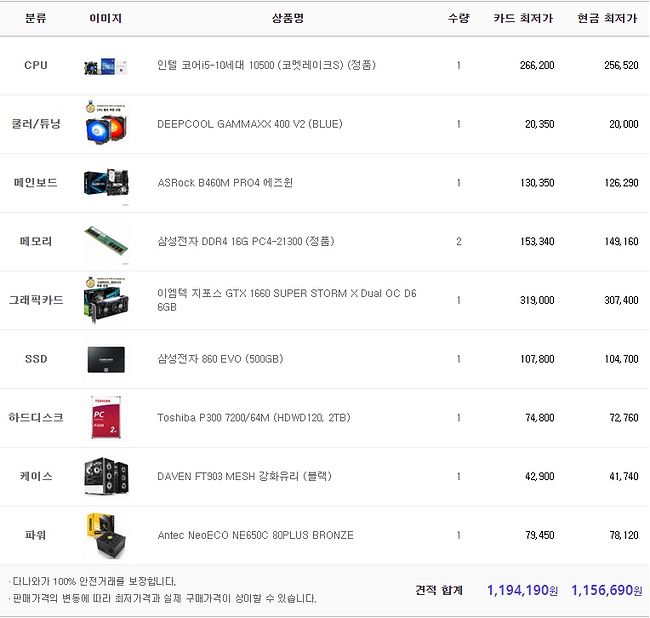Select the 현금 최저가 column header

[x=607, y=18]
